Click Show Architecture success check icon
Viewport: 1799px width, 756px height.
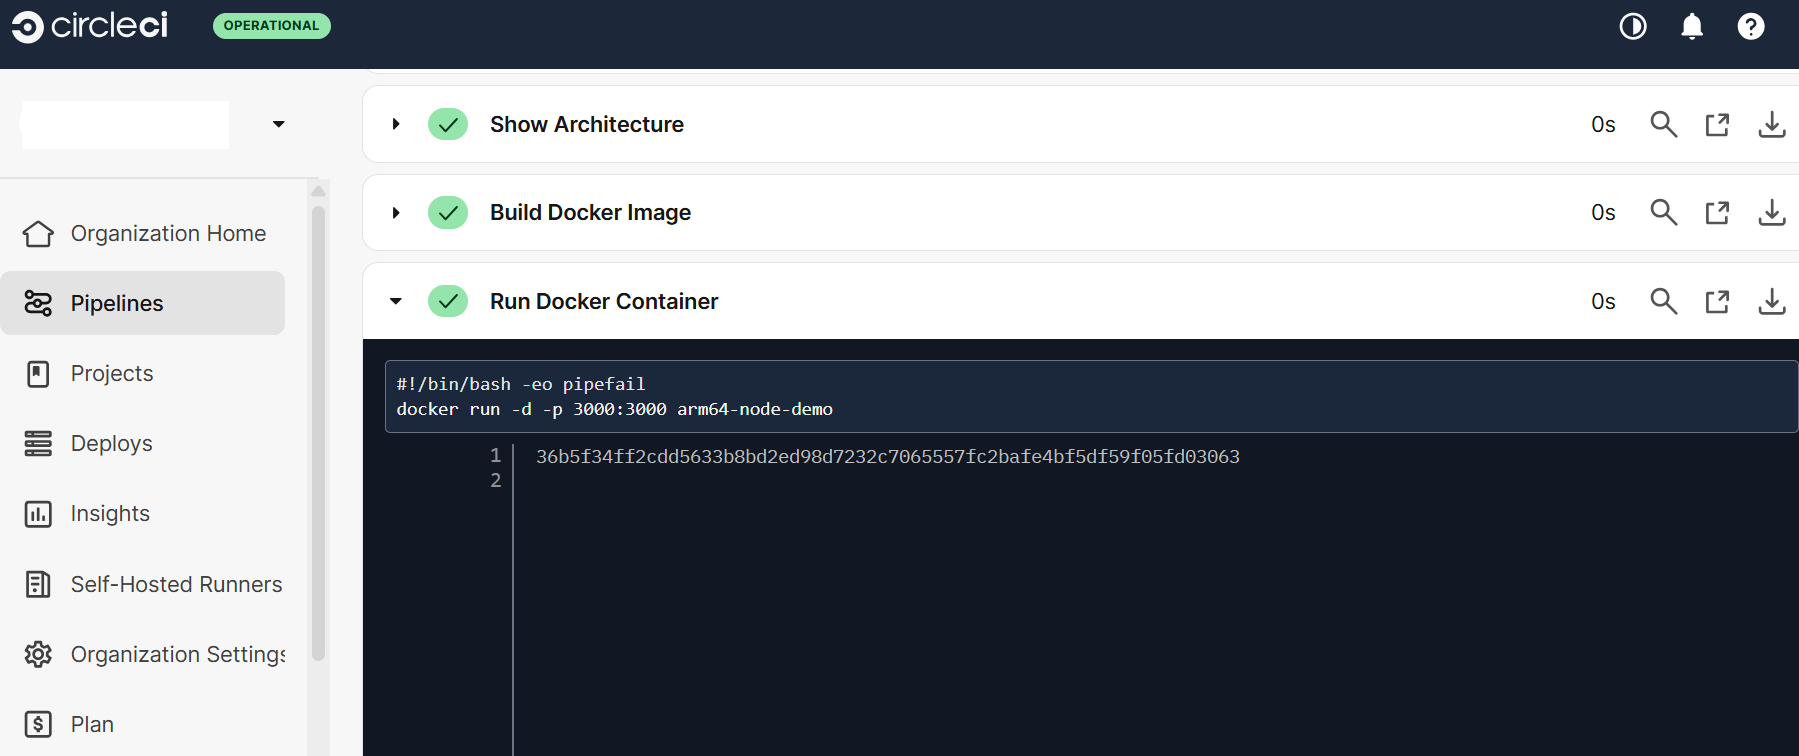tap(448, 124)
